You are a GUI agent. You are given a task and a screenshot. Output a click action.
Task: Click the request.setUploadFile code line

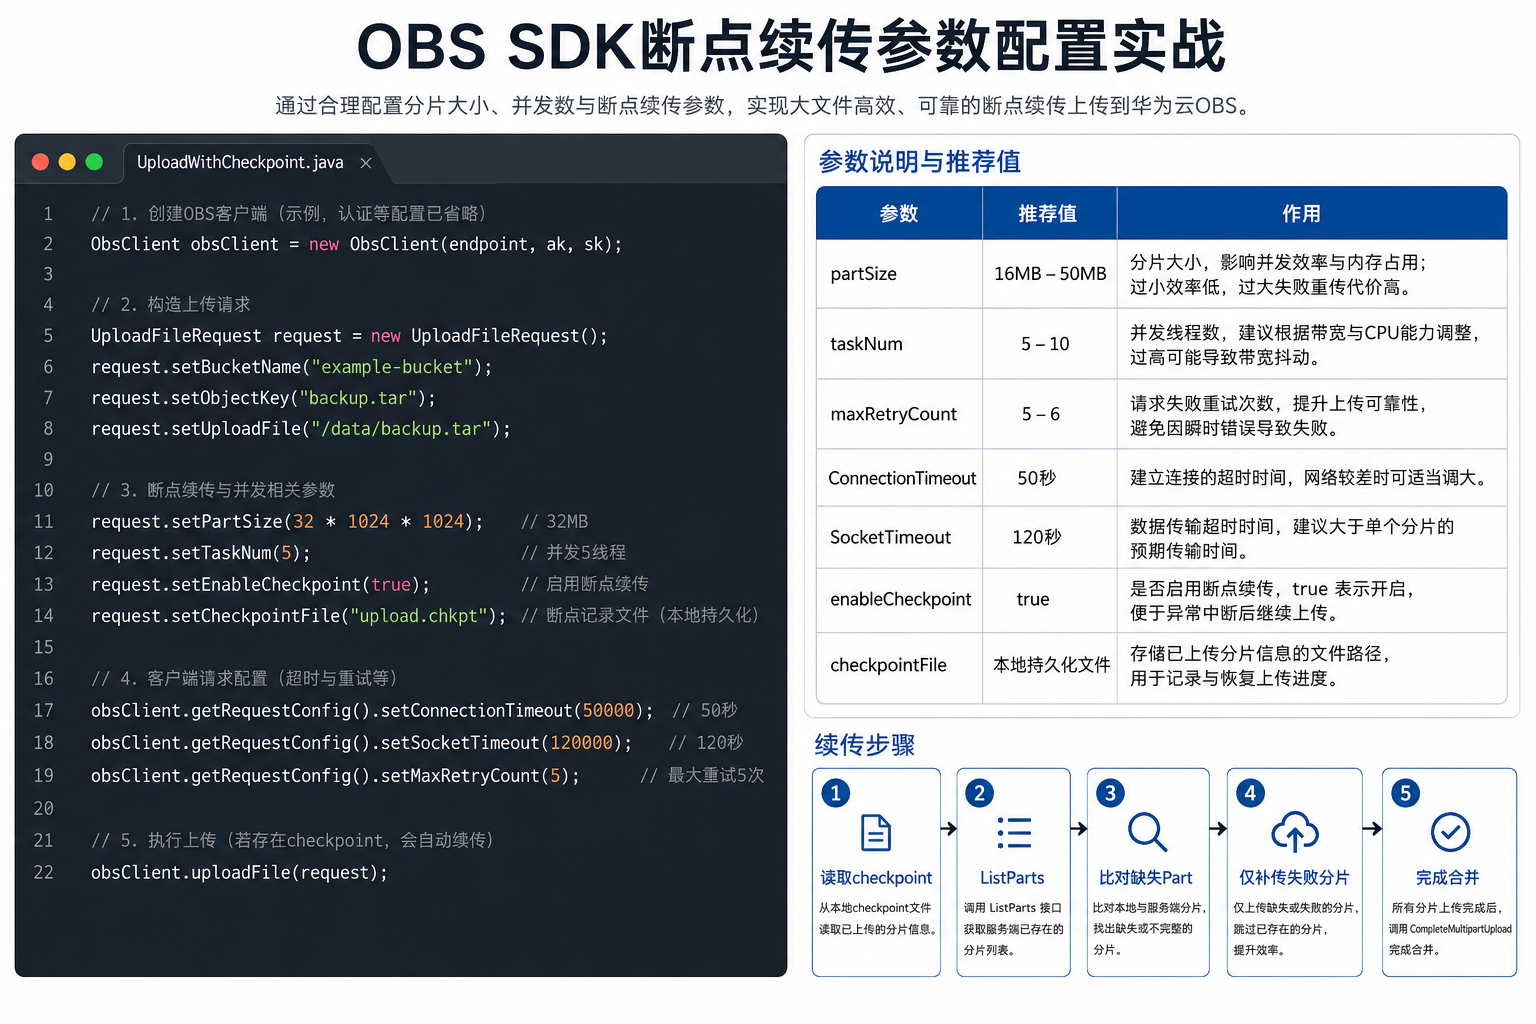(x=300, y=429)
